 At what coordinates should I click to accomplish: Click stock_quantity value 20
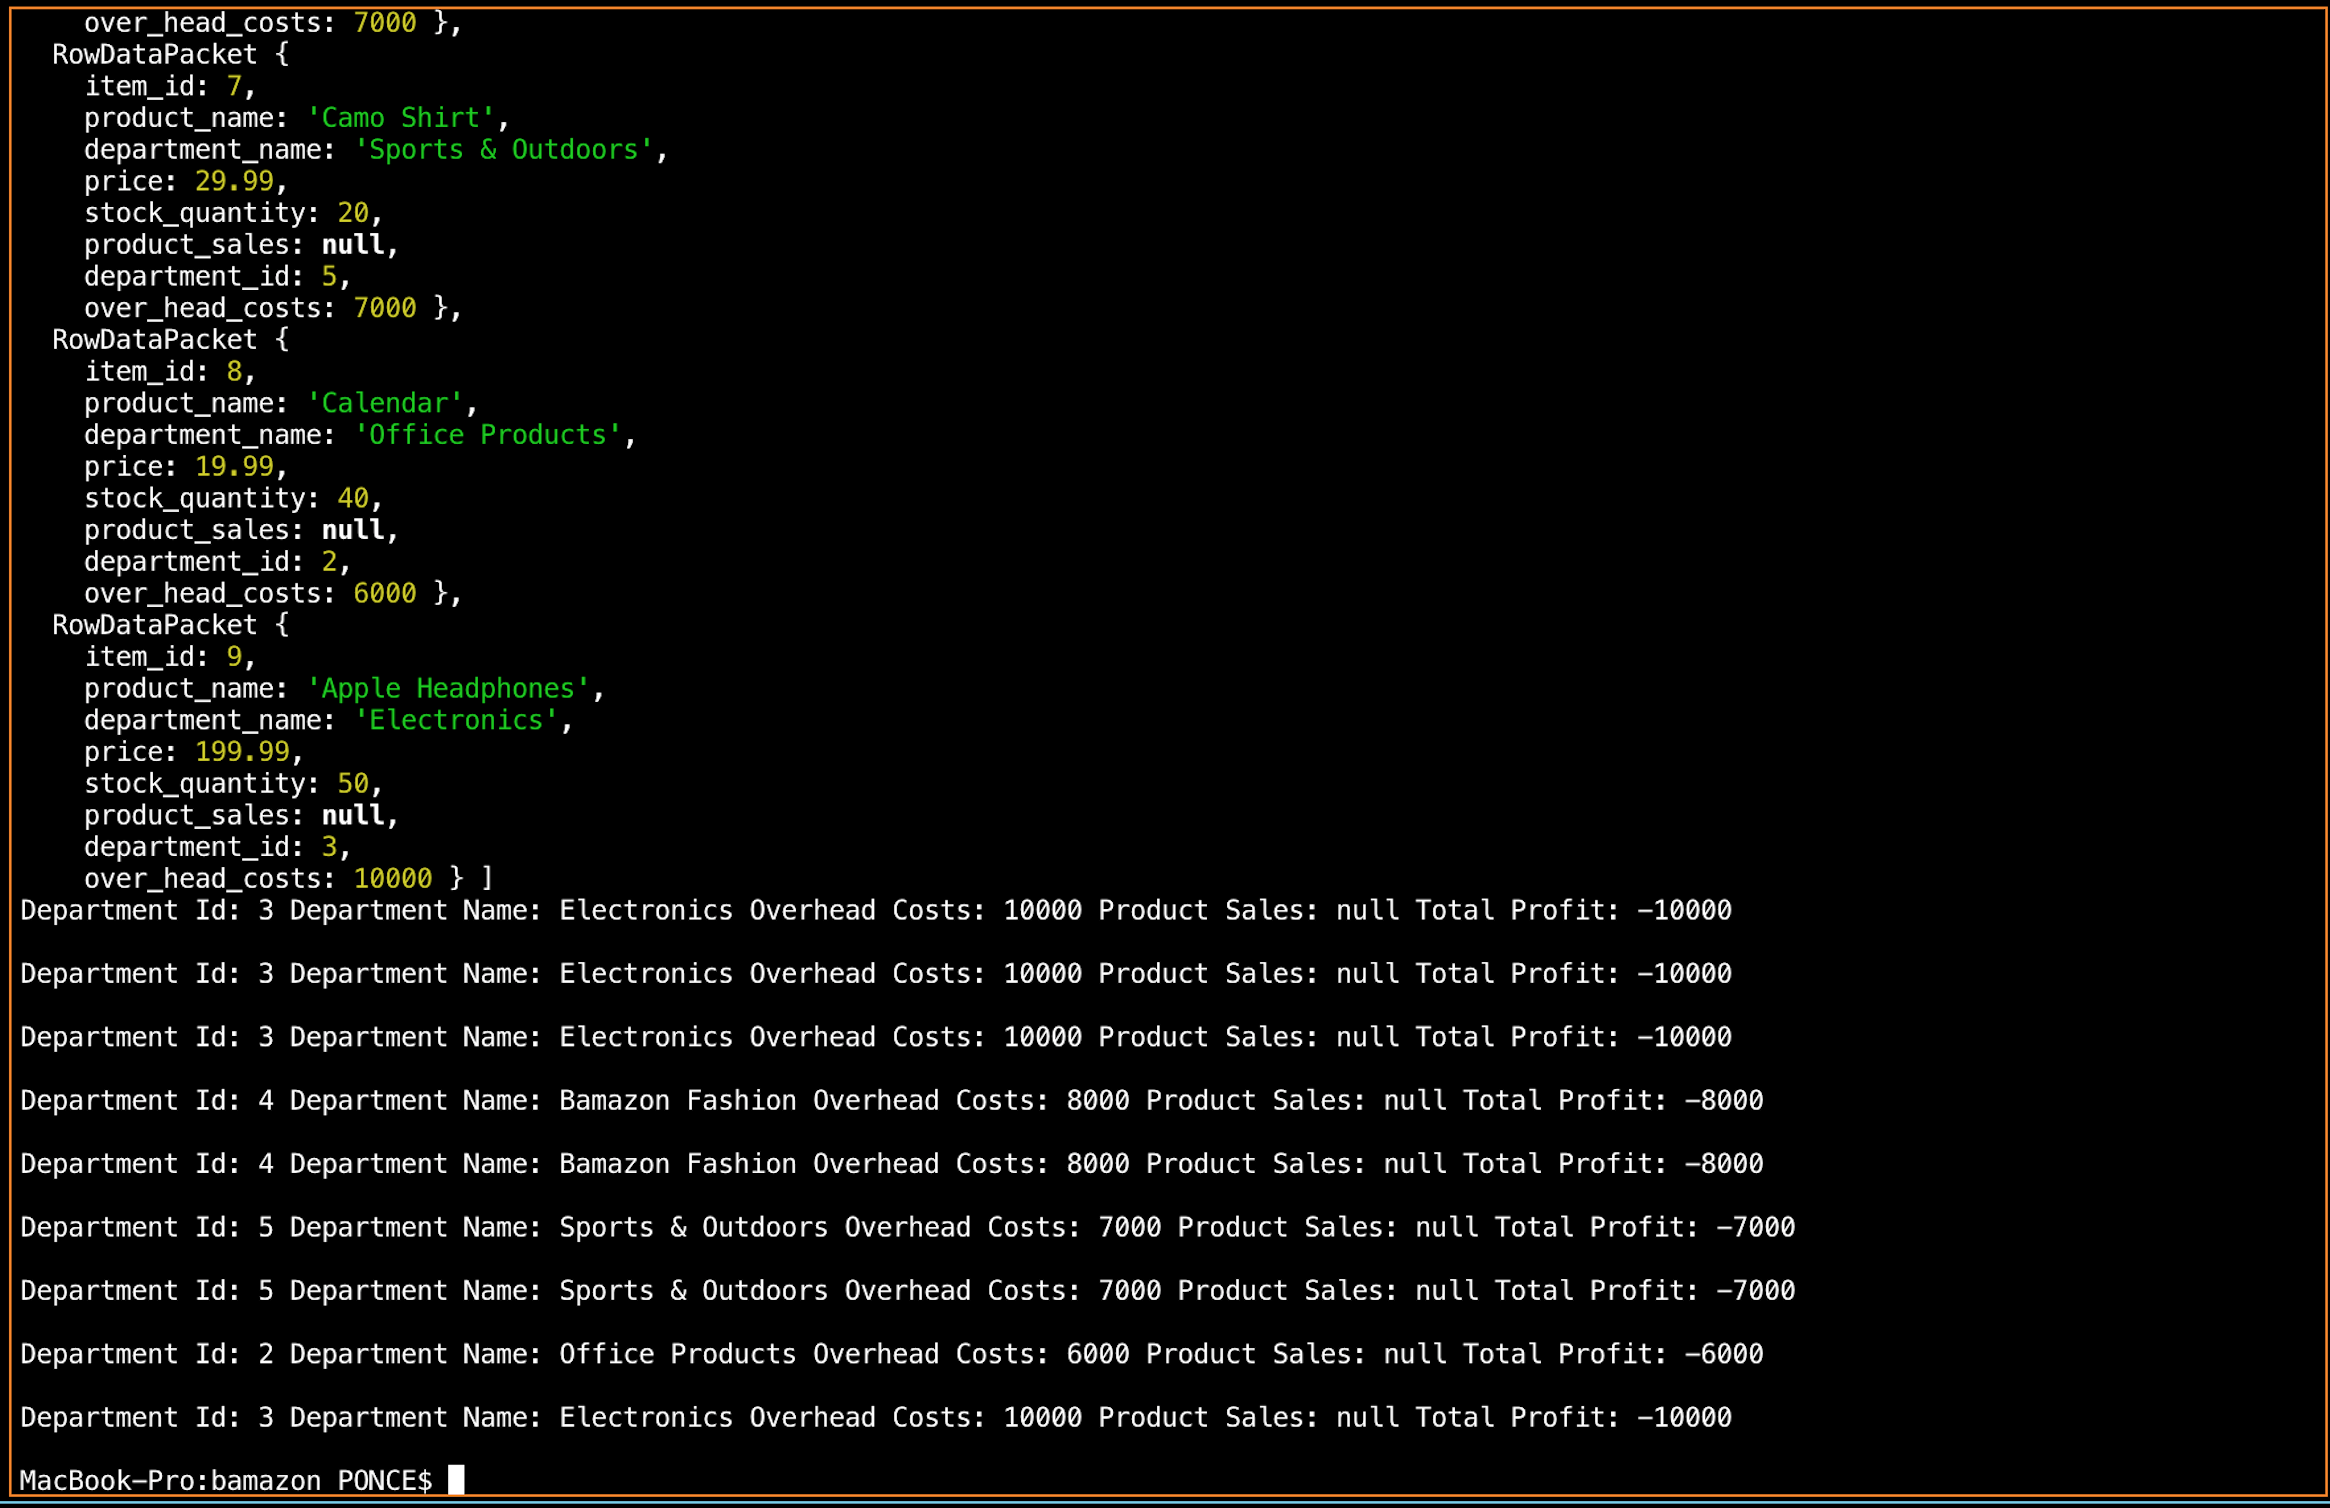tap(353, 213)
